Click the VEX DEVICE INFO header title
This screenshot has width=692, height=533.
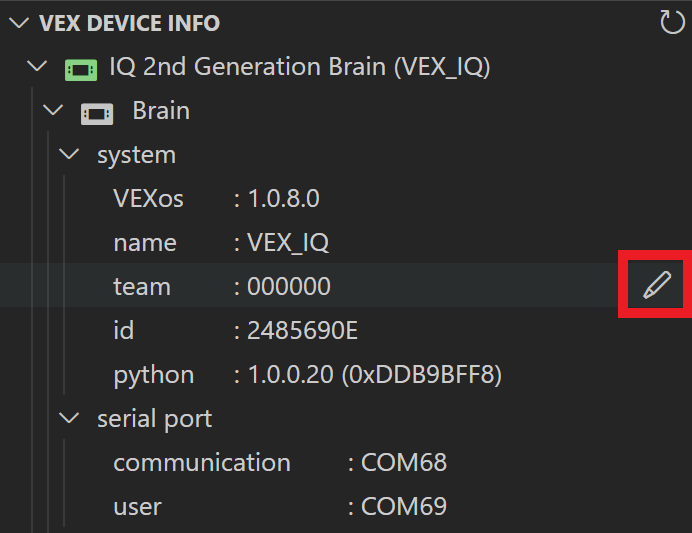pos(129,23)
